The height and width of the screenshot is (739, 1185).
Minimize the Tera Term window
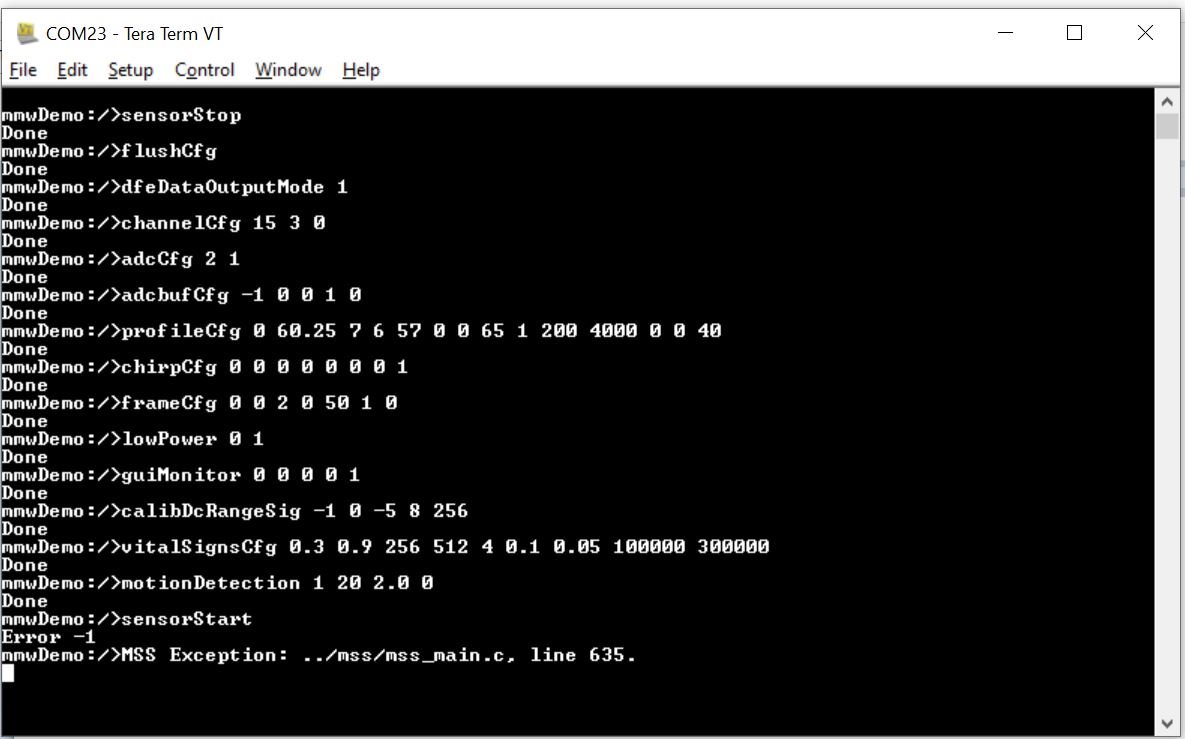click(x=1005, y=32)
